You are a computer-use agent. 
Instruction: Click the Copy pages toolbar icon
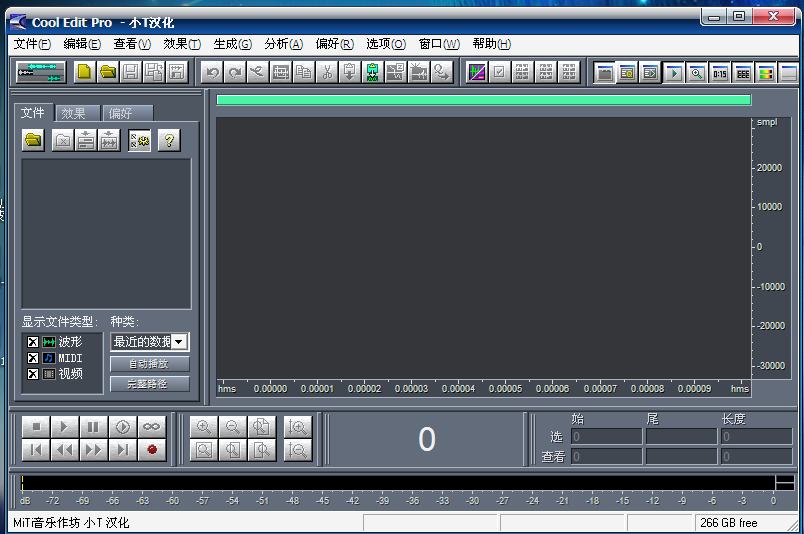point(304,72)
